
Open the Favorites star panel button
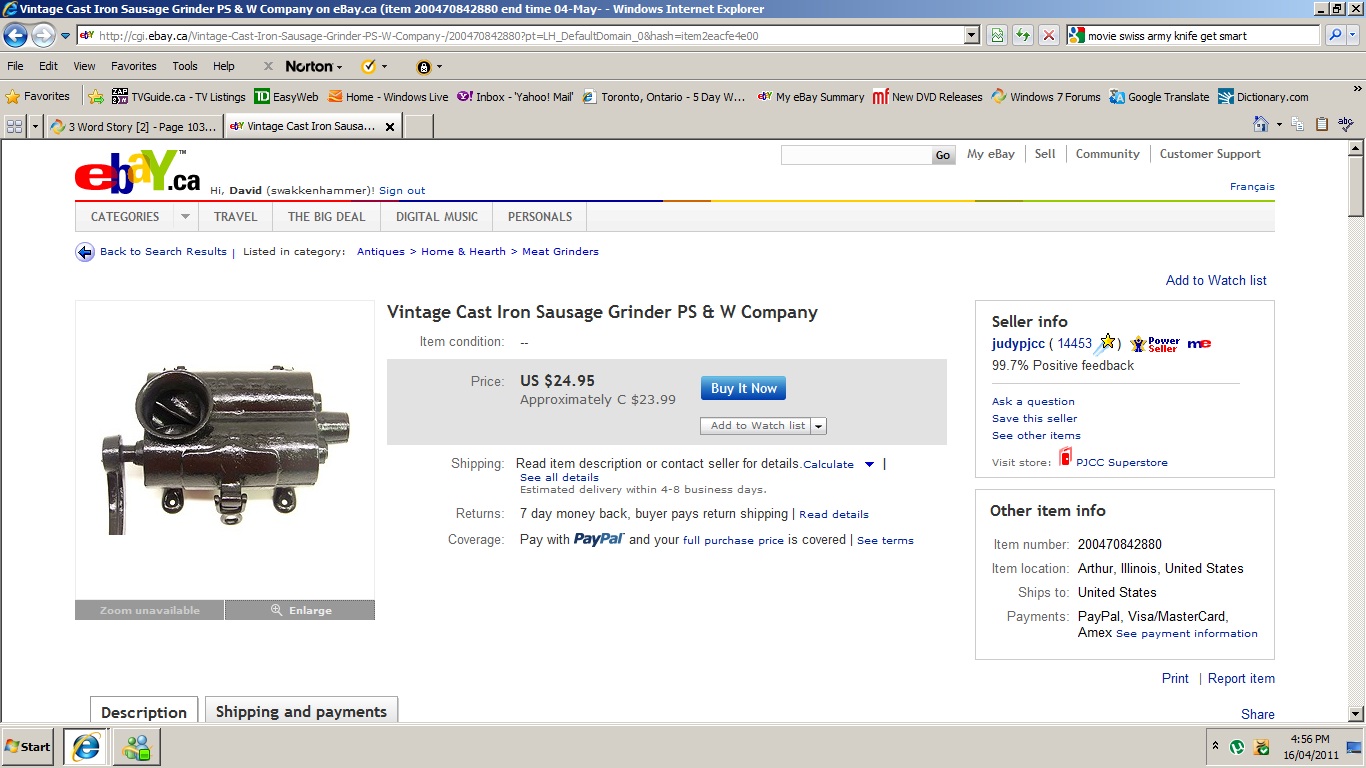[38, 96]
